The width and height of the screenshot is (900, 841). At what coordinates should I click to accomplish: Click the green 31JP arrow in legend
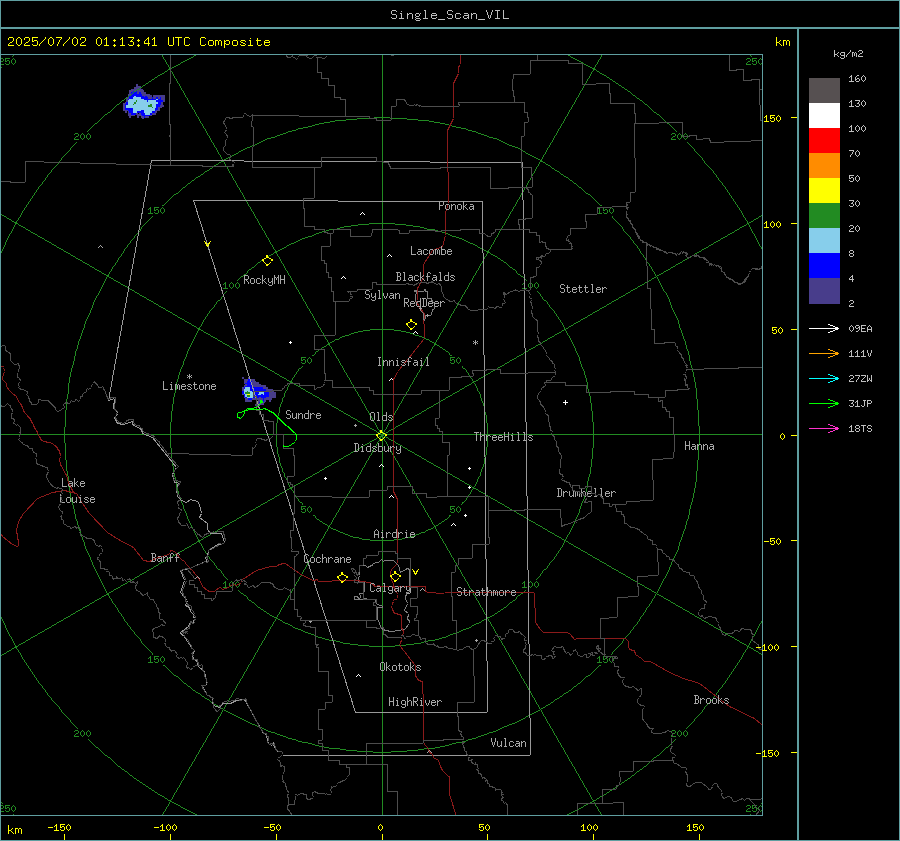(824, 404)
